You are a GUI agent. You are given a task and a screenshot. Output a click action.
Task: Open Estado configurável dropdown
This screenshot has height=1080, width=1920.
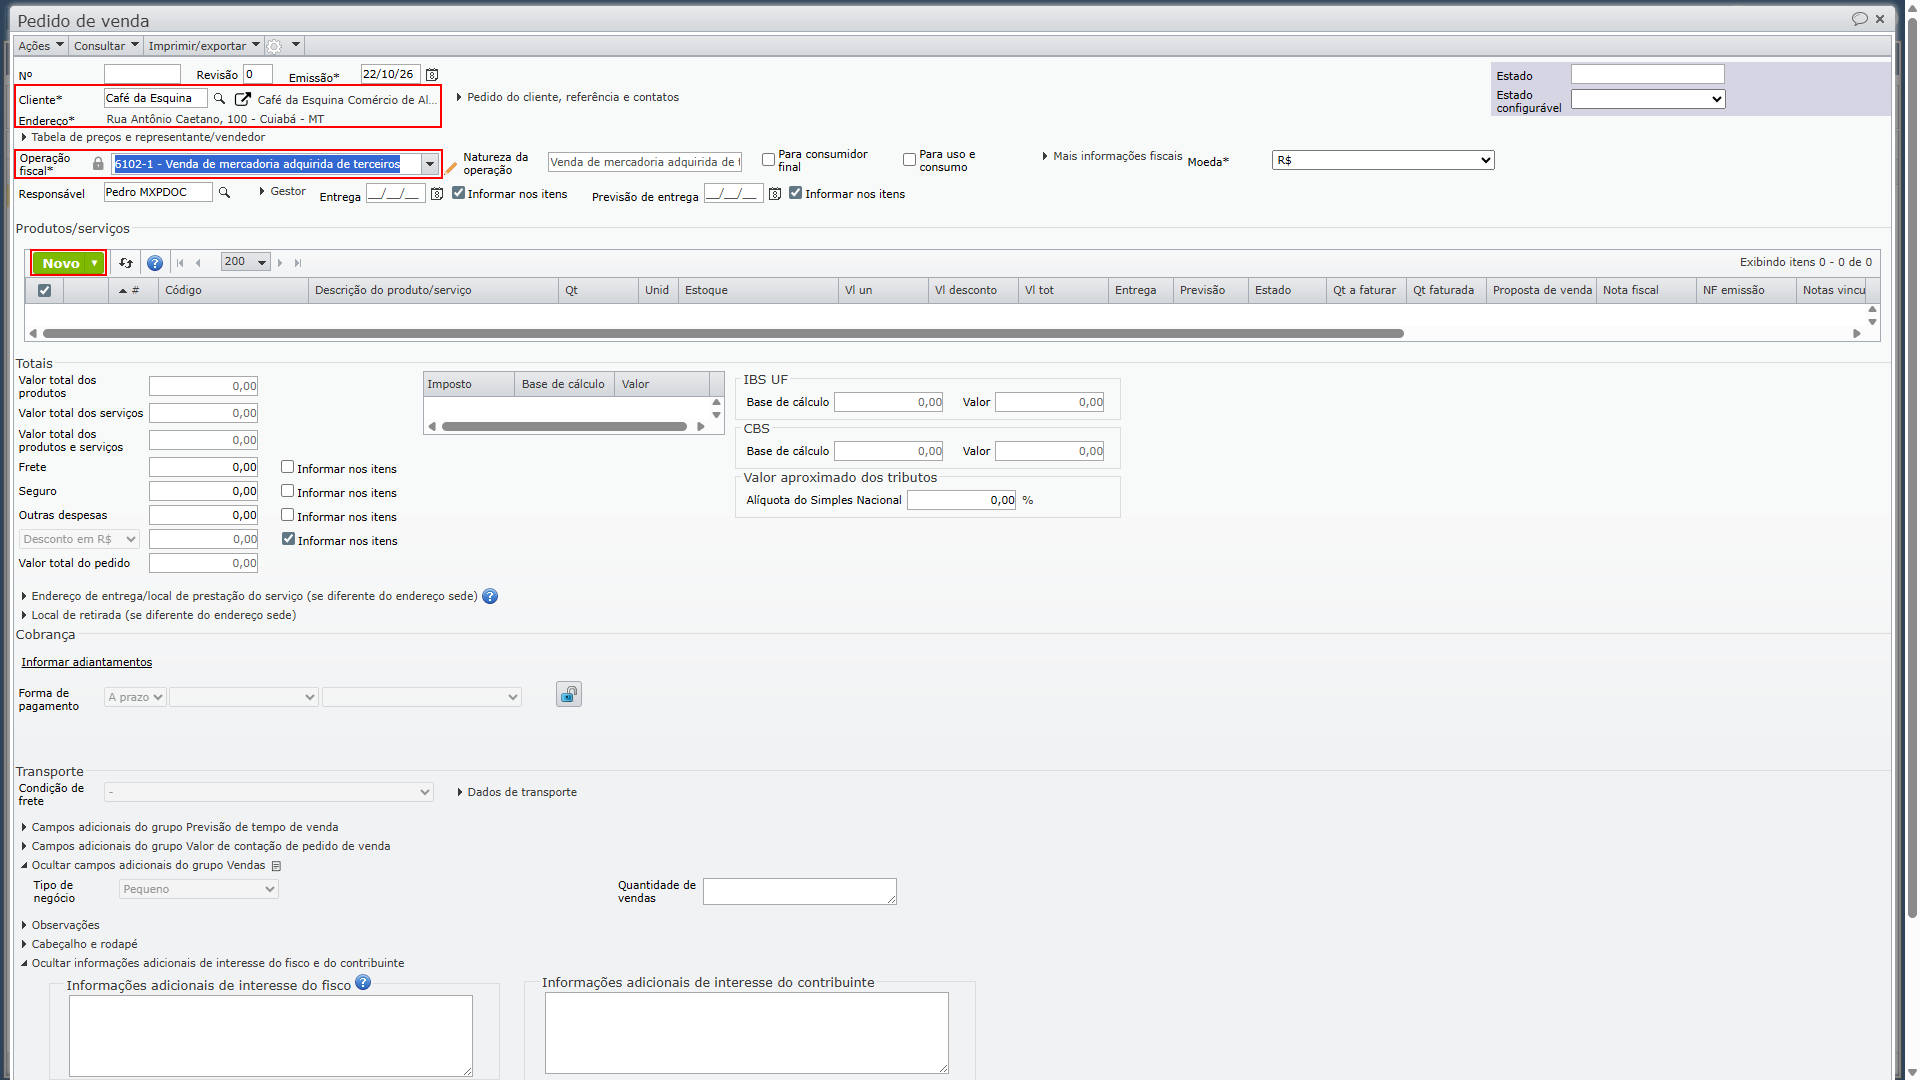(x=1648, y=99)
